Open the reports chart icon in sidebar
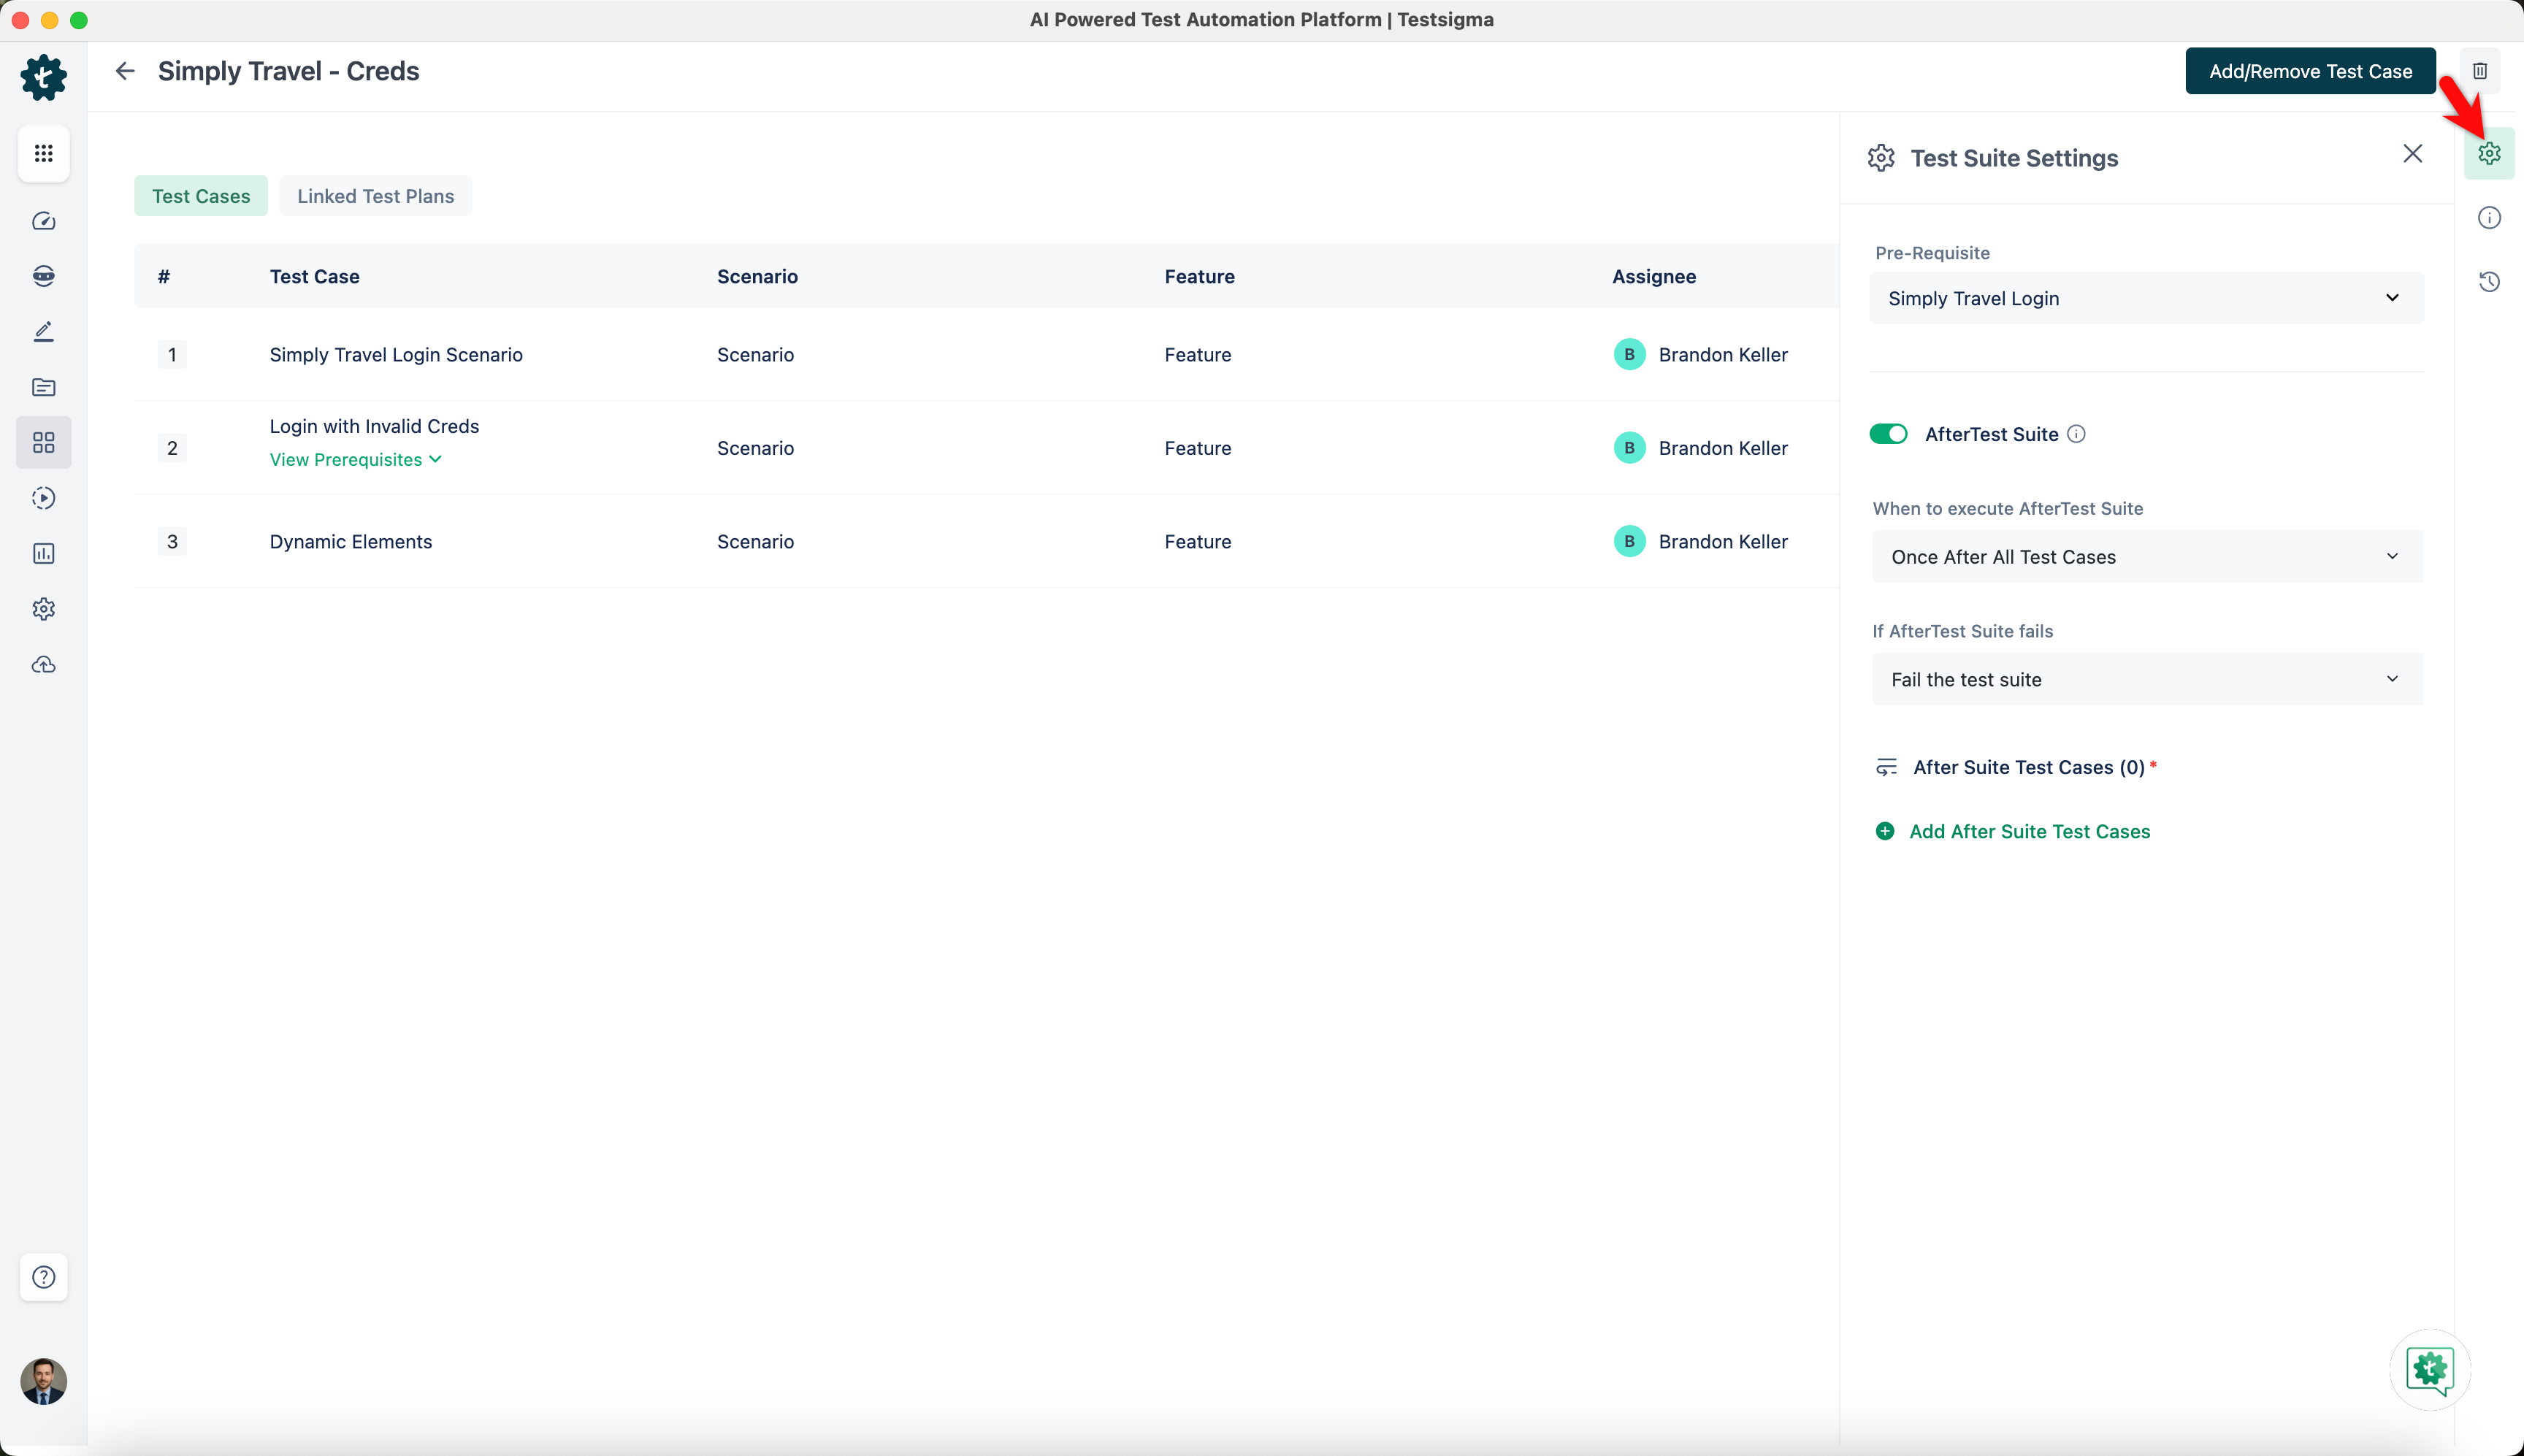This screenshot has width=2524, height=1456. tap(43, 553)
